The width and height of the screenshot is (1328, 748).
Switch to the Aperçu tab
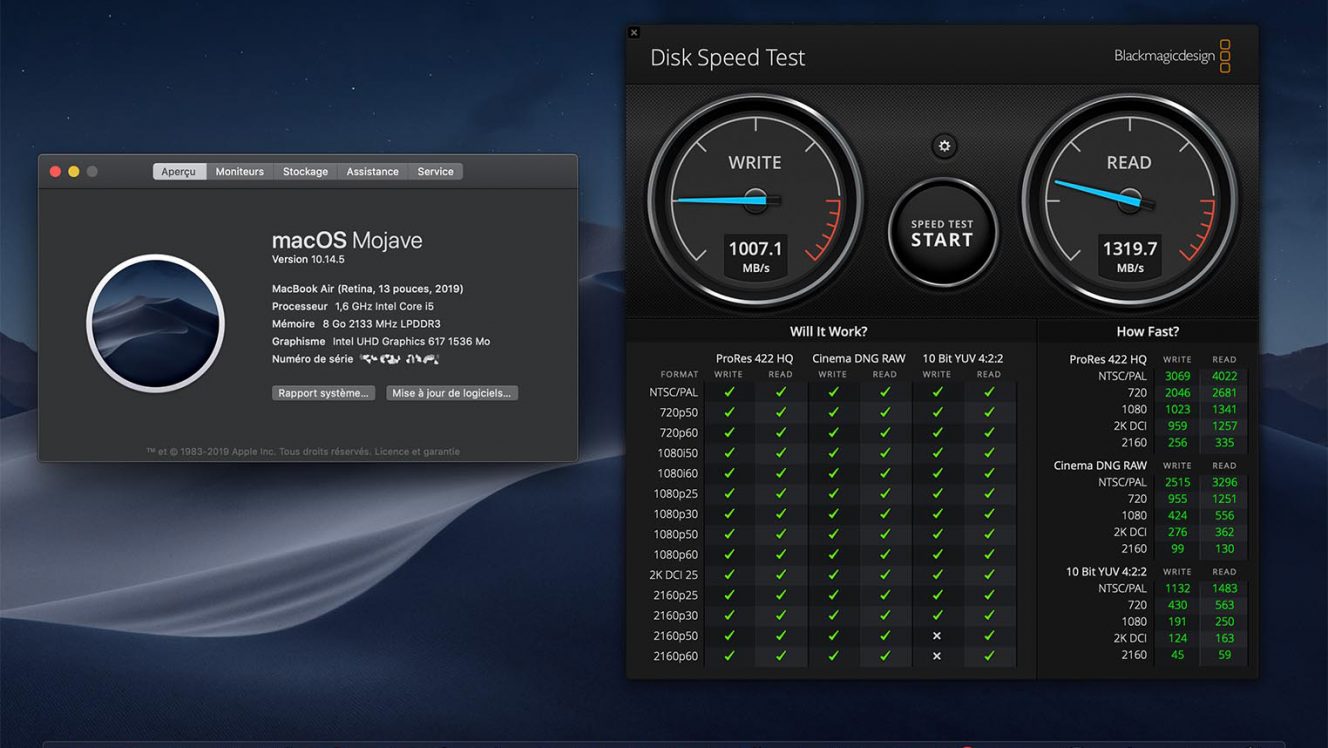[179, 172]
